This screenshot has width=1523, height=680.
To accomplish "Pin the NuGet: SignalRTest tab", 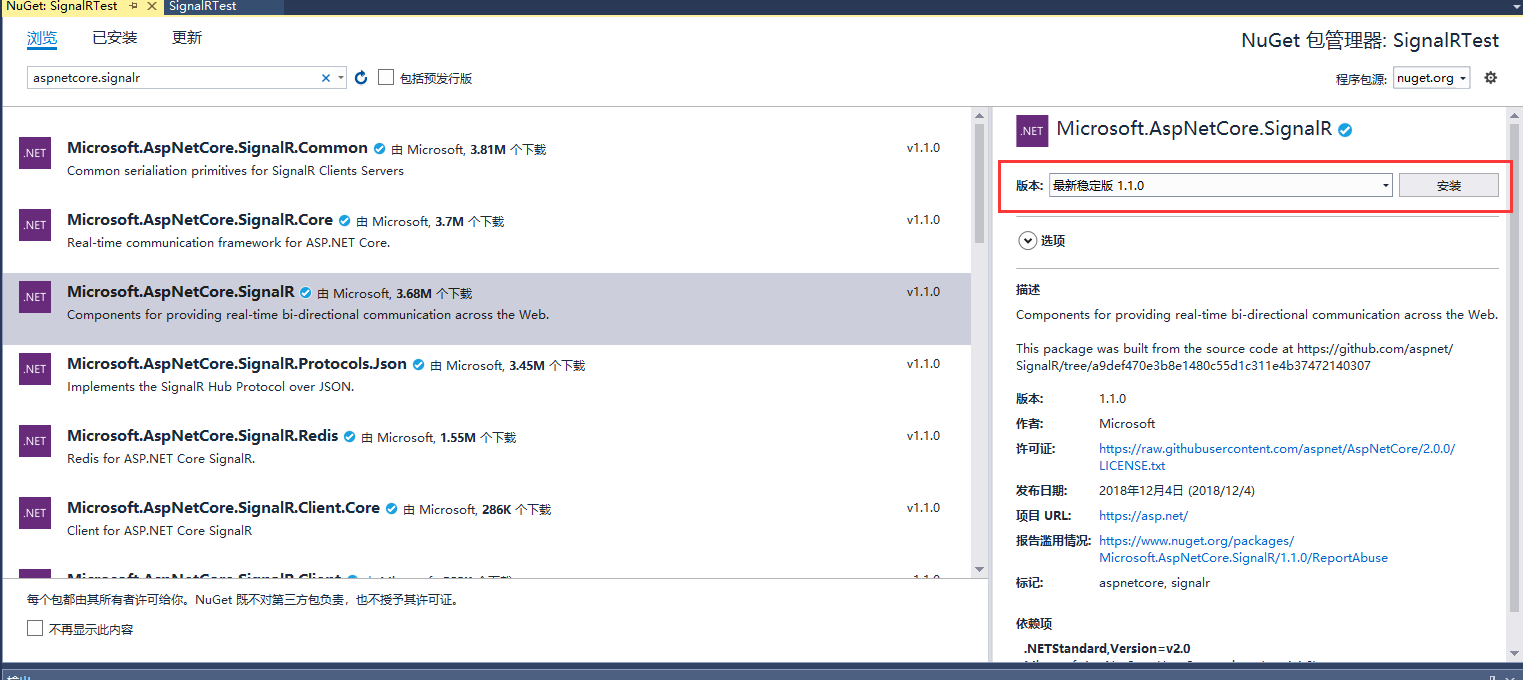I will [134, 7].
